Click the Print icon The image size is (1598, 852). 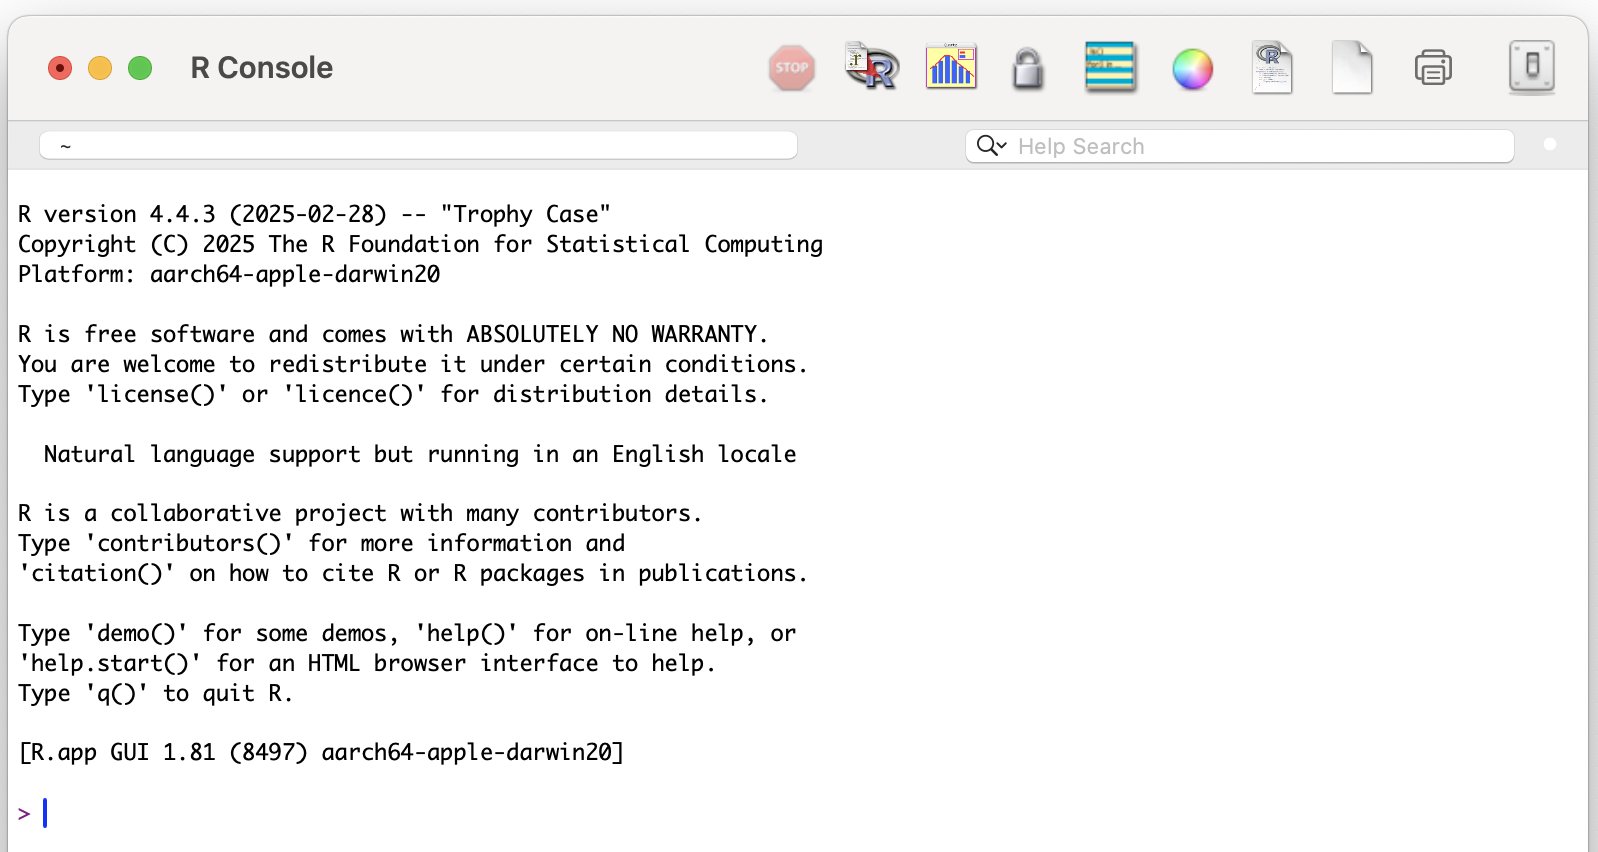[1433, 68]
